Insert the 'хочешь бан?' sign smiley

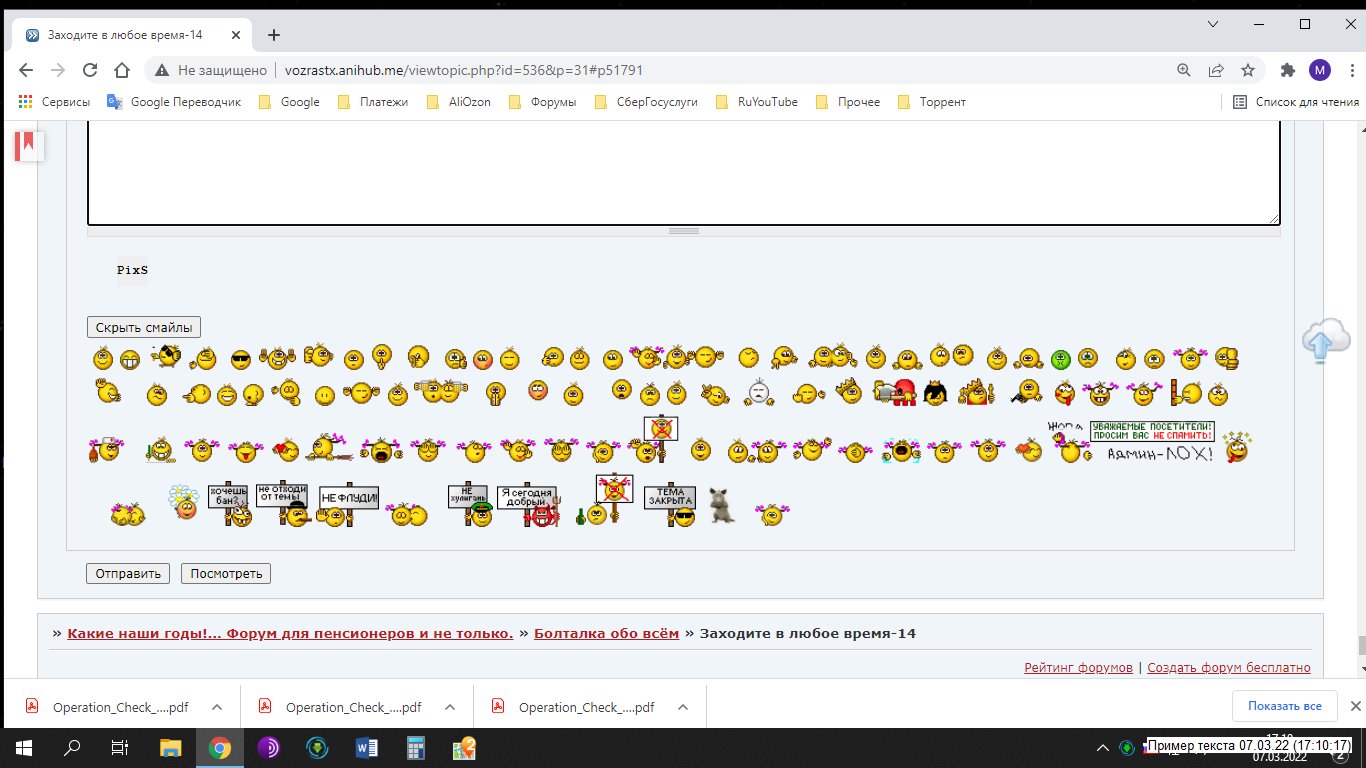pyautogui.click(x=230, y=506)
